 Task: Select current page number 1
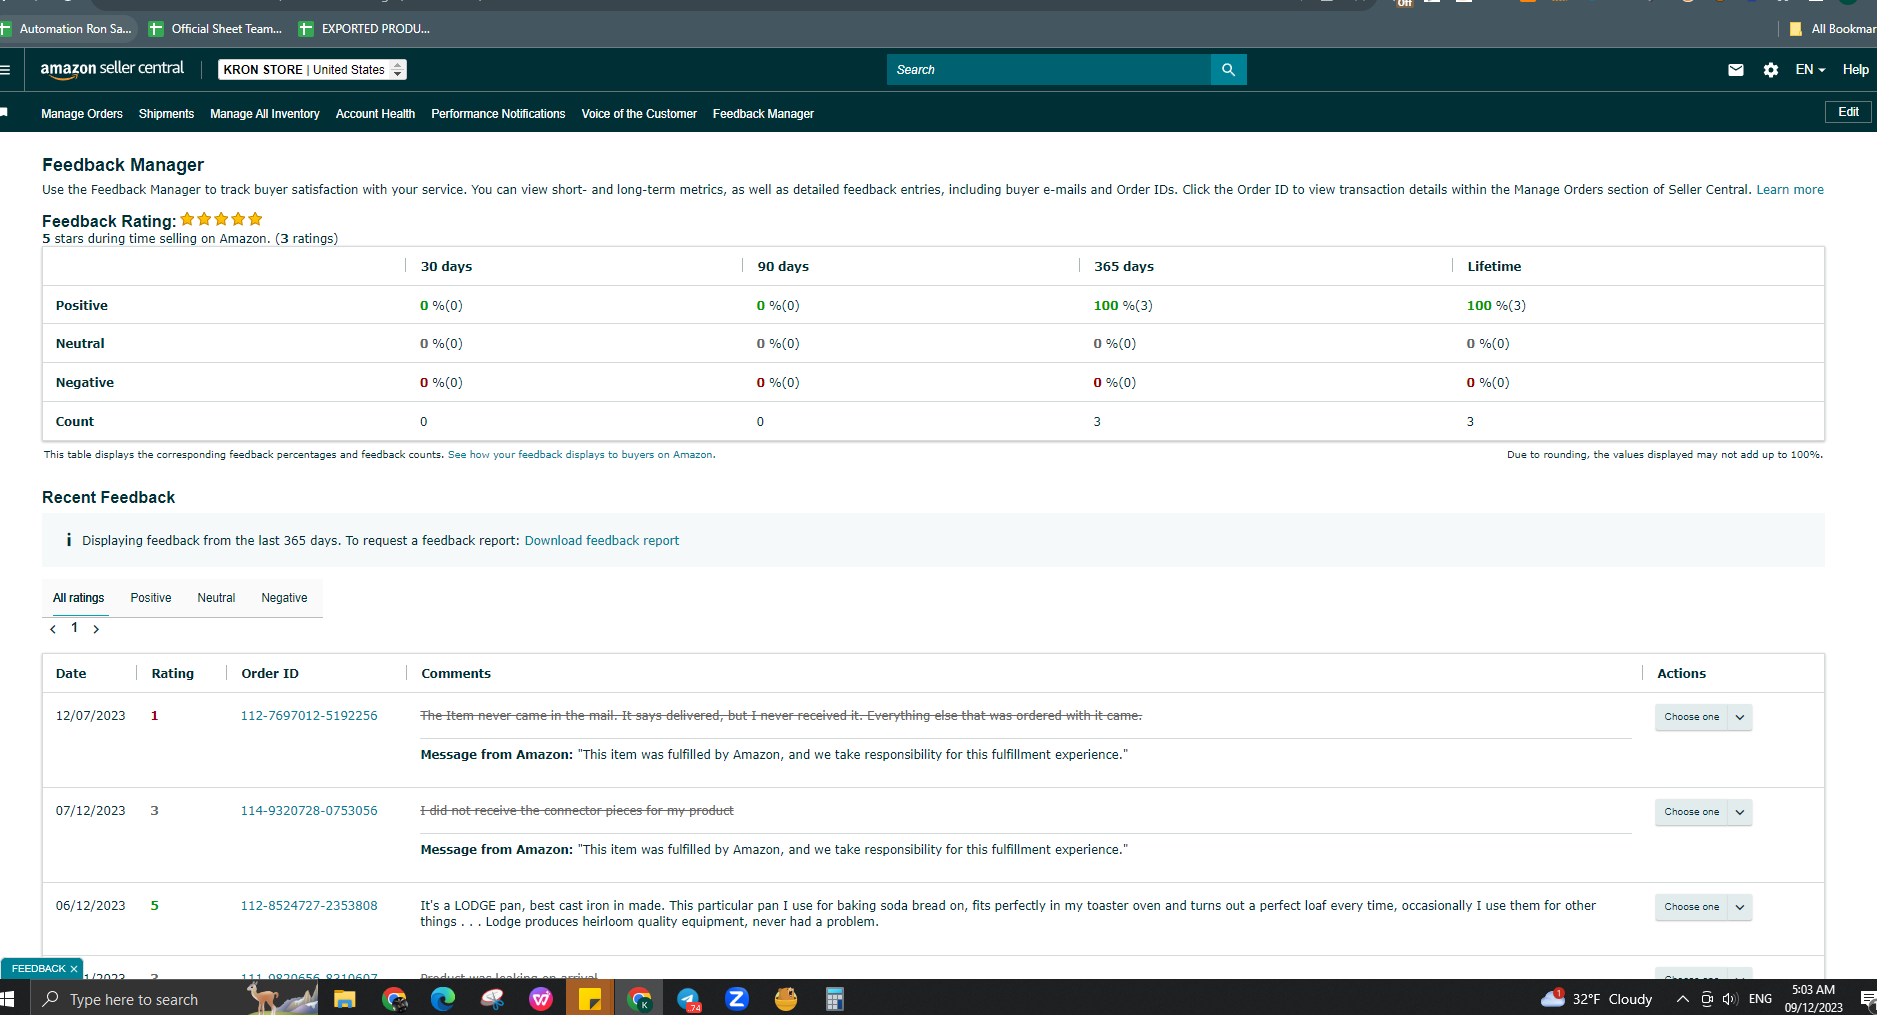74,628
